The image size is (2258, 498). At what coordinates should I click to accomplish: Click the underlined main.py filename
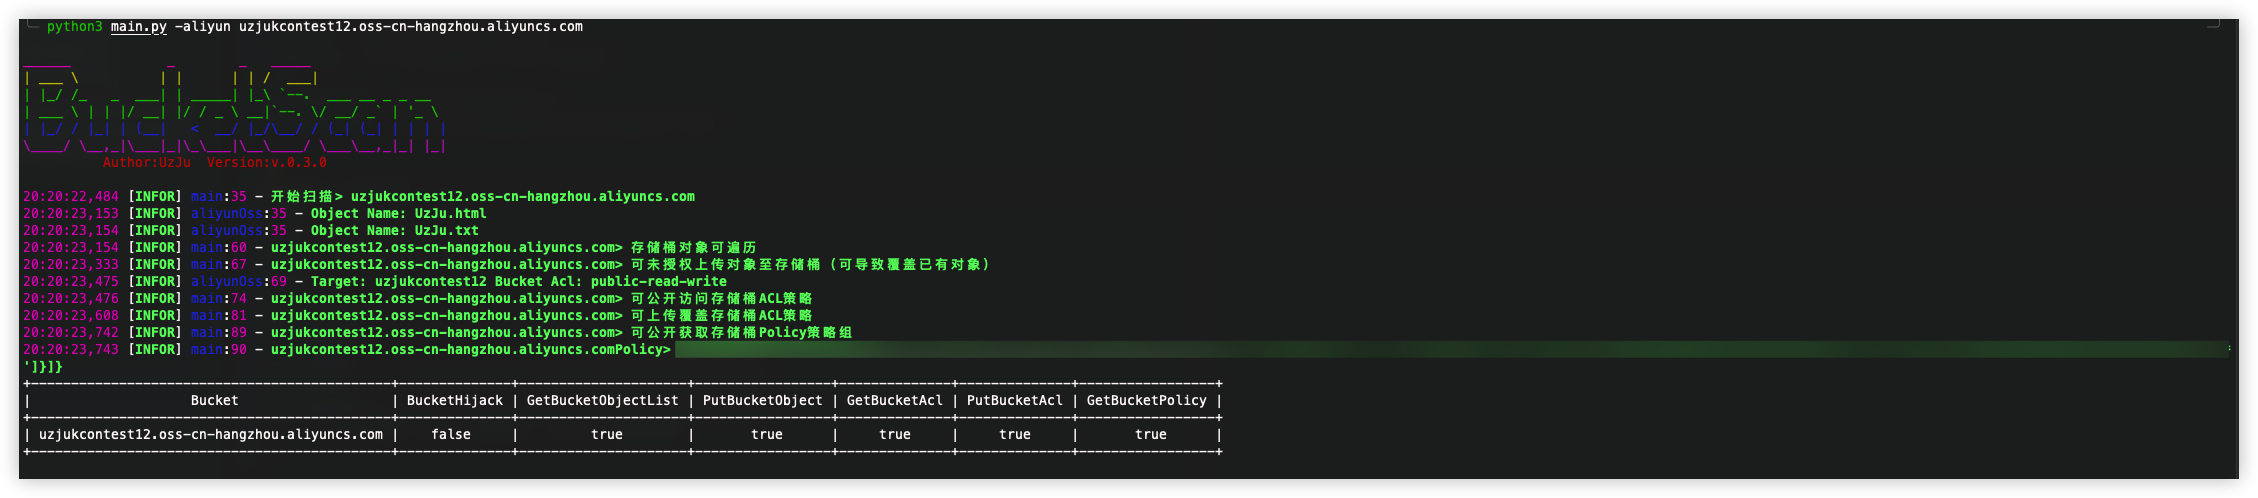pos(138,27)
